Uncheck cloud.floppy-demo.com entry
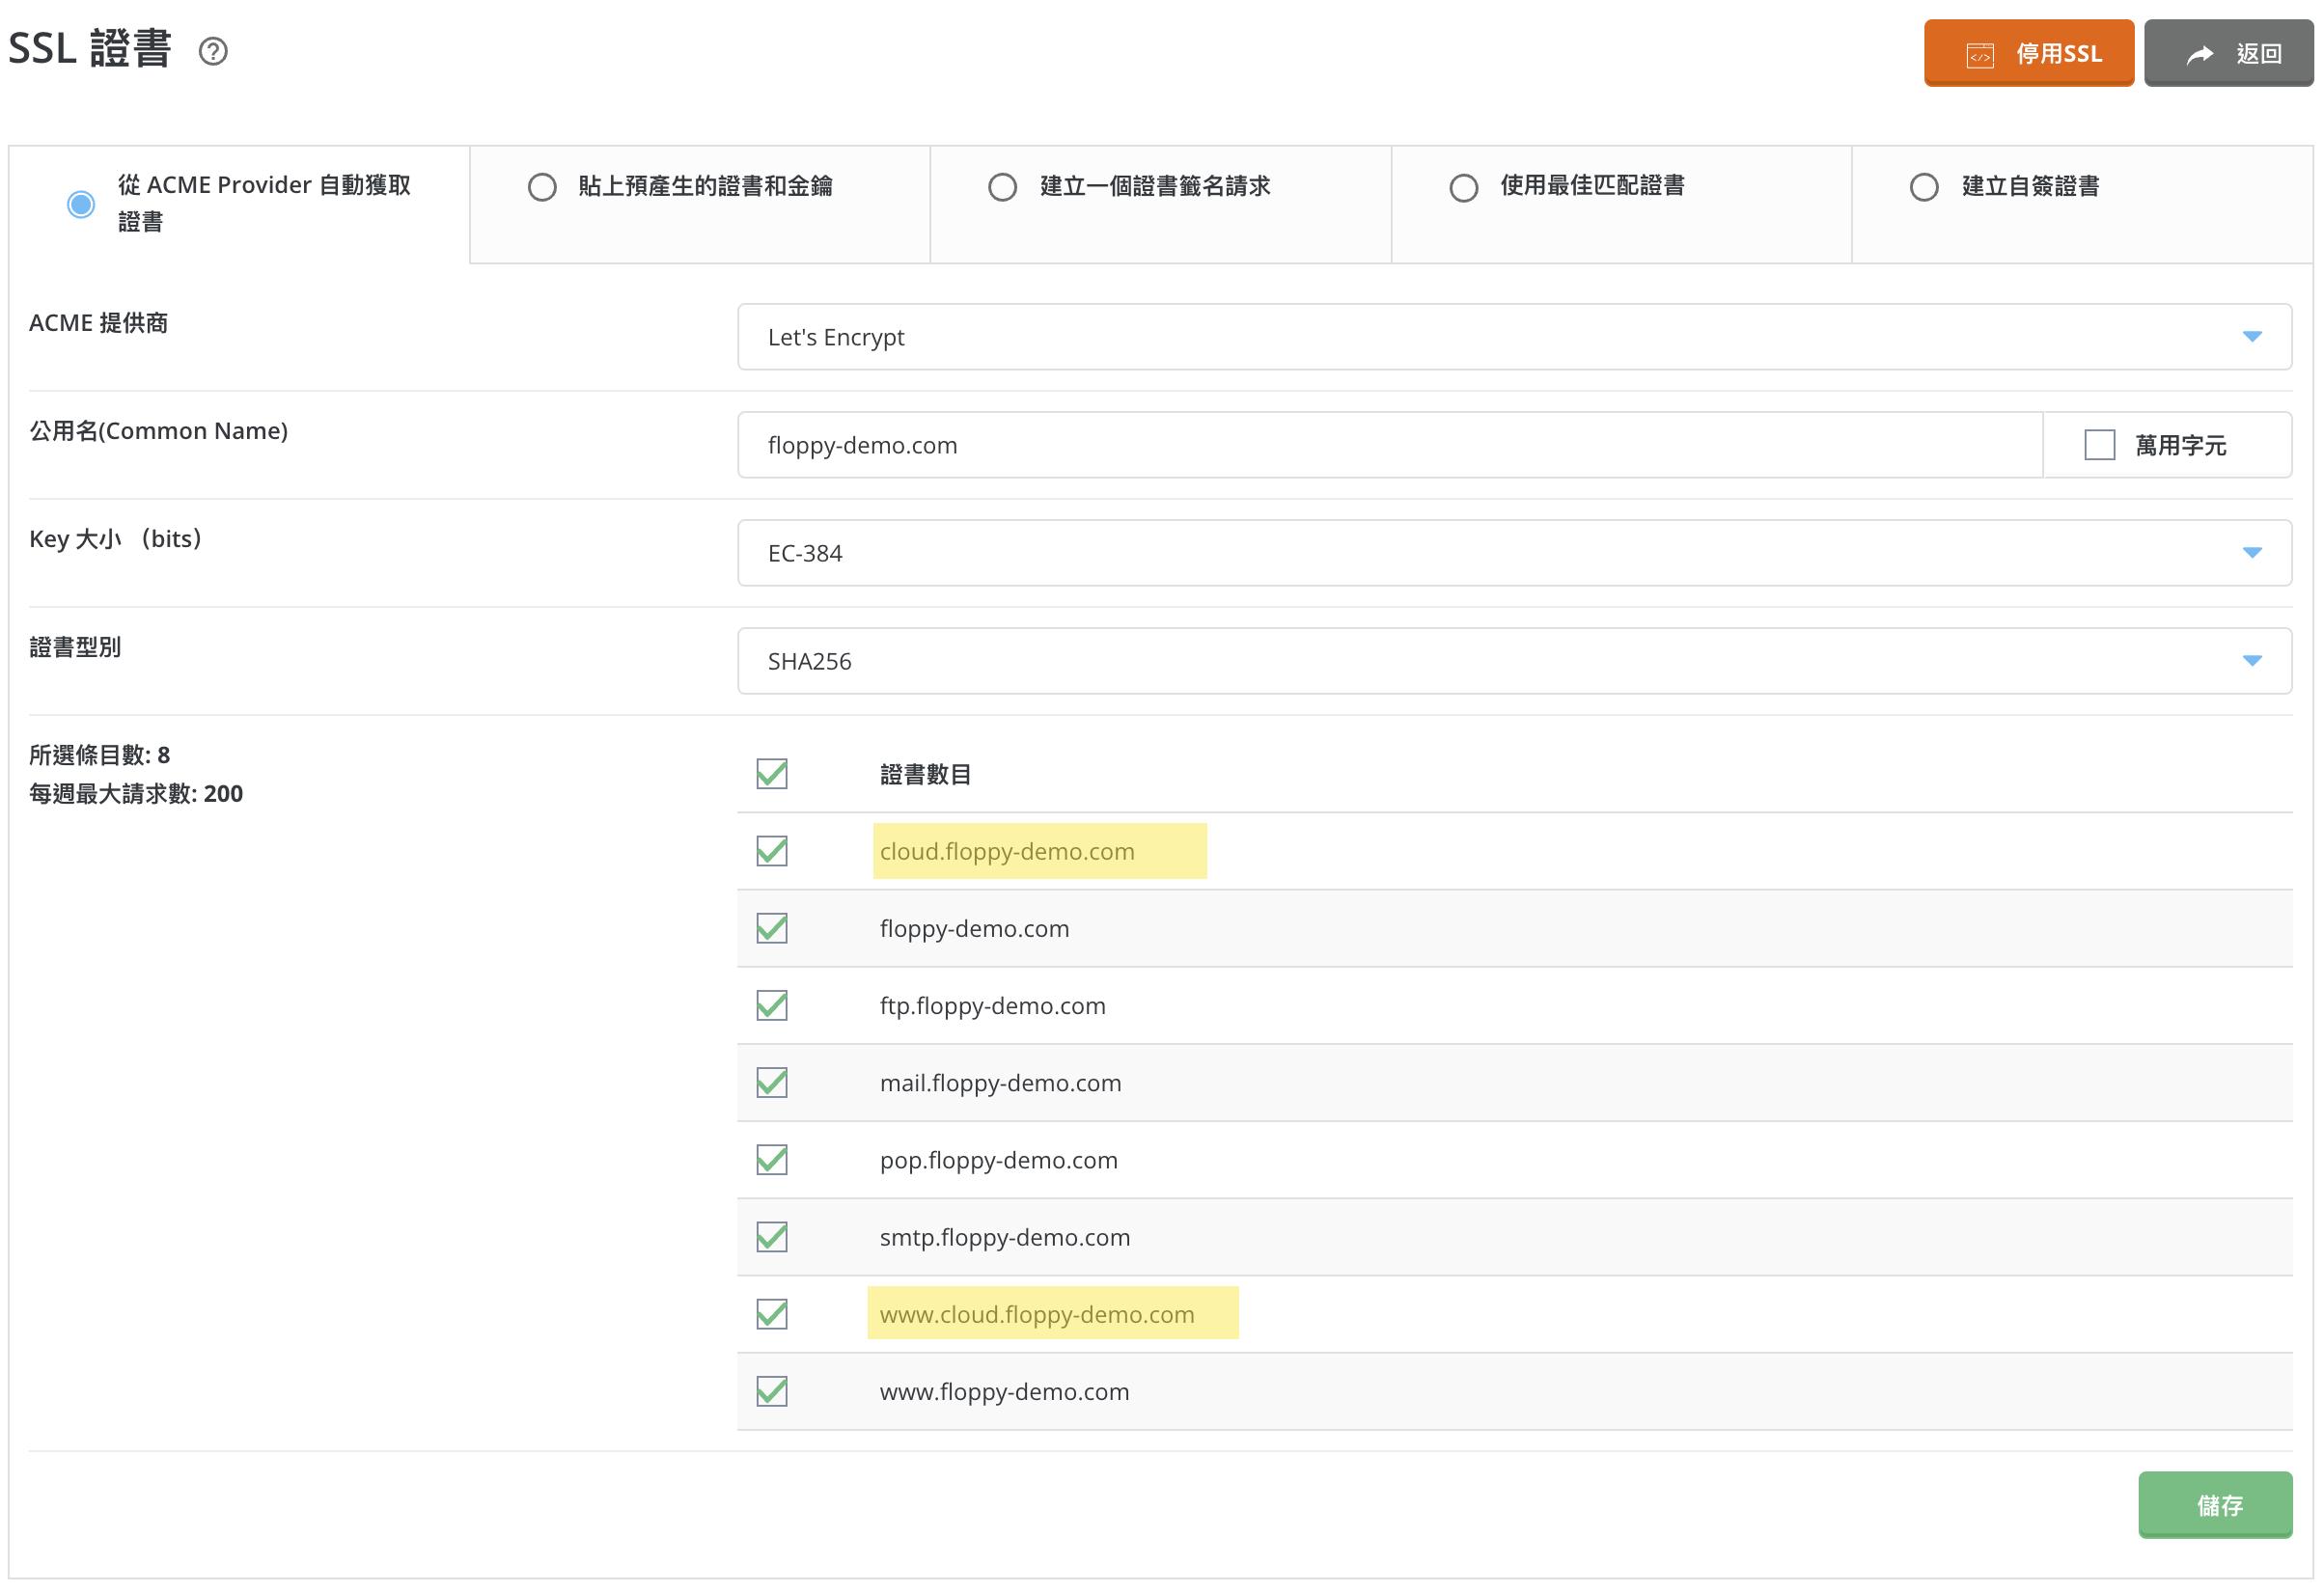Viewport: 2324px width, 1592px height. point(772,851)
